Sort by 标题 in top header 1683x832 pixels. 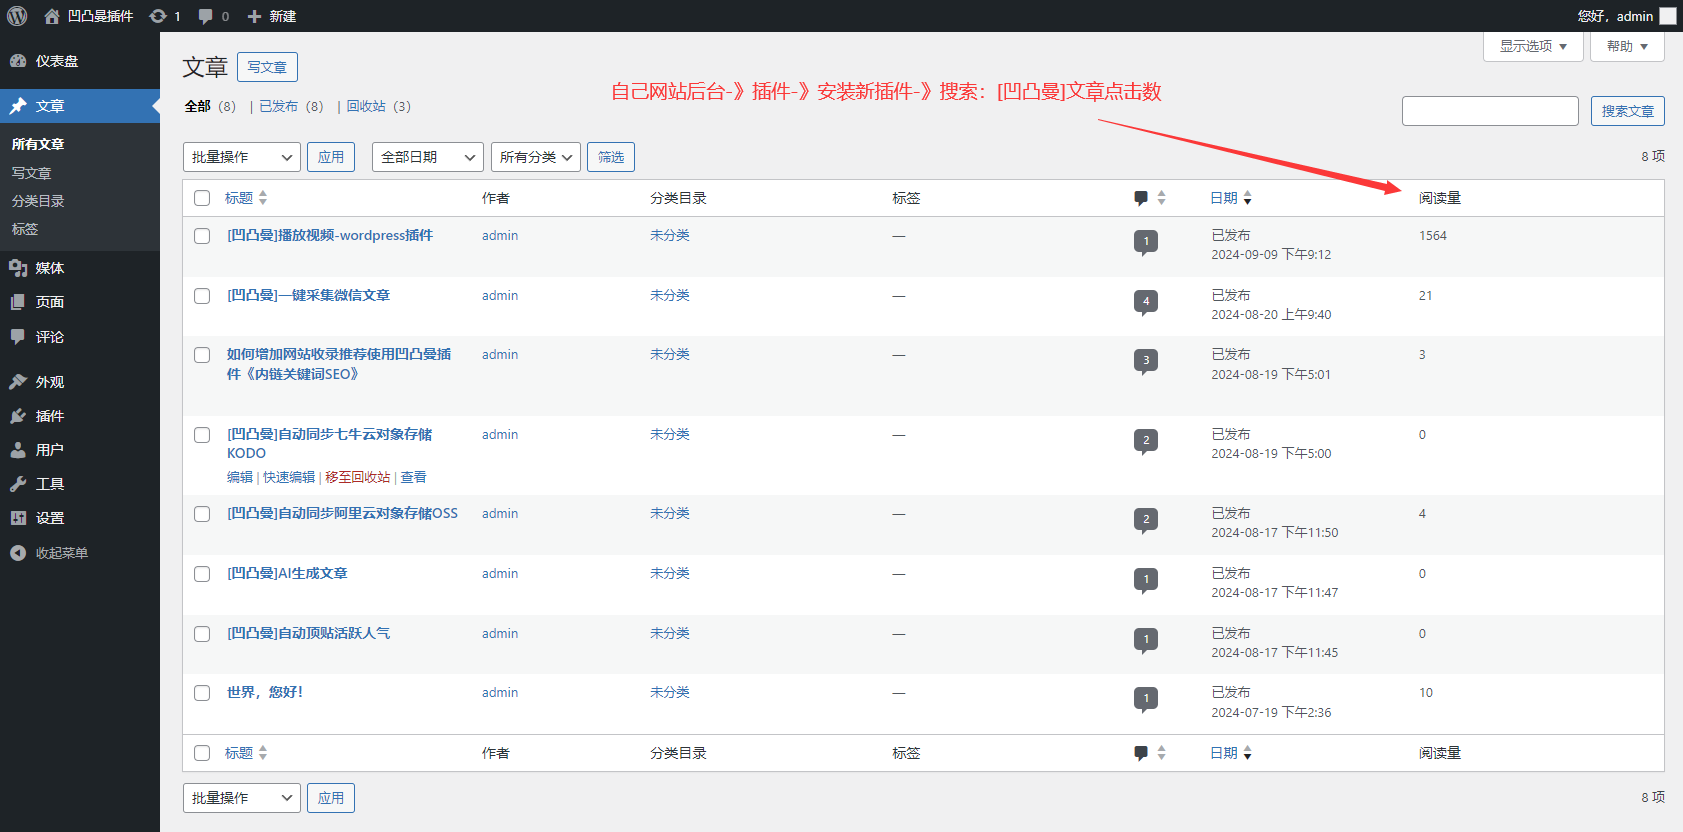tap(246, 198)
